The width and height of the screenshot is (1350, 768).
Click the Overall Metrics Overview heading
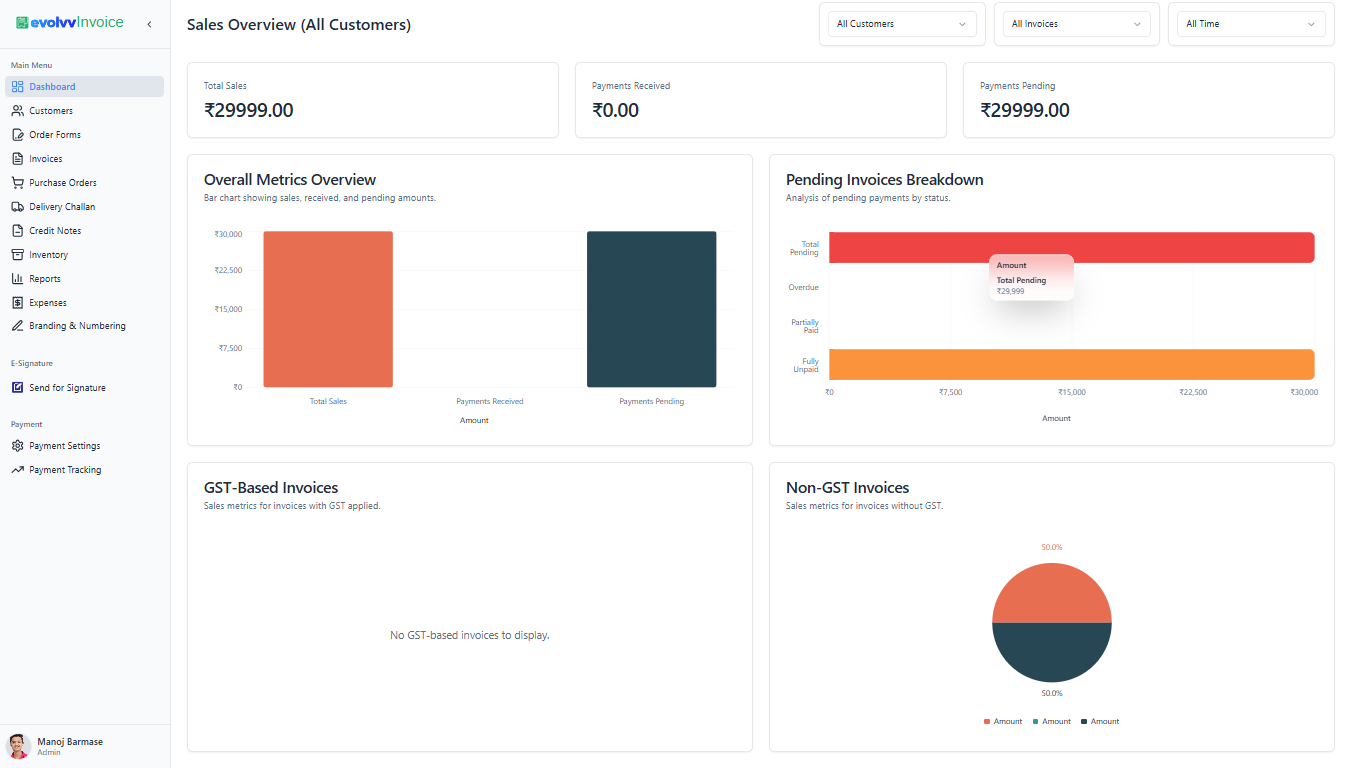point(290,180)
